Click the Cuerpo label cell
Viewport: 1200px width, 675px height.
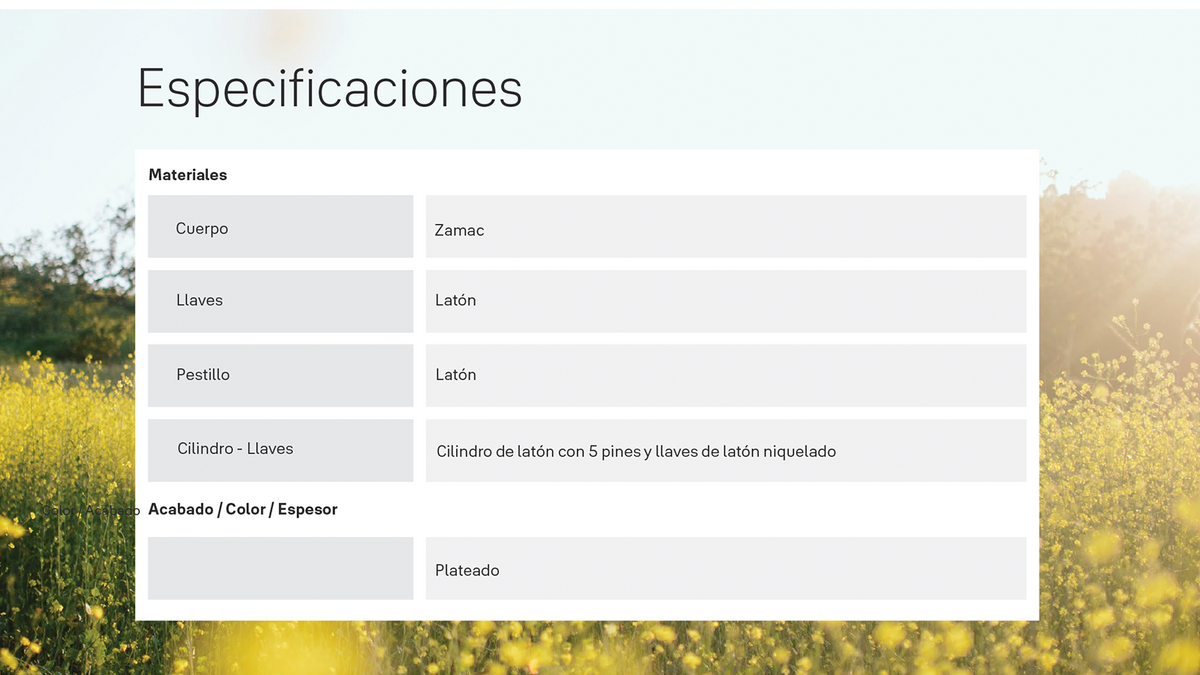(x=280, y=226)
